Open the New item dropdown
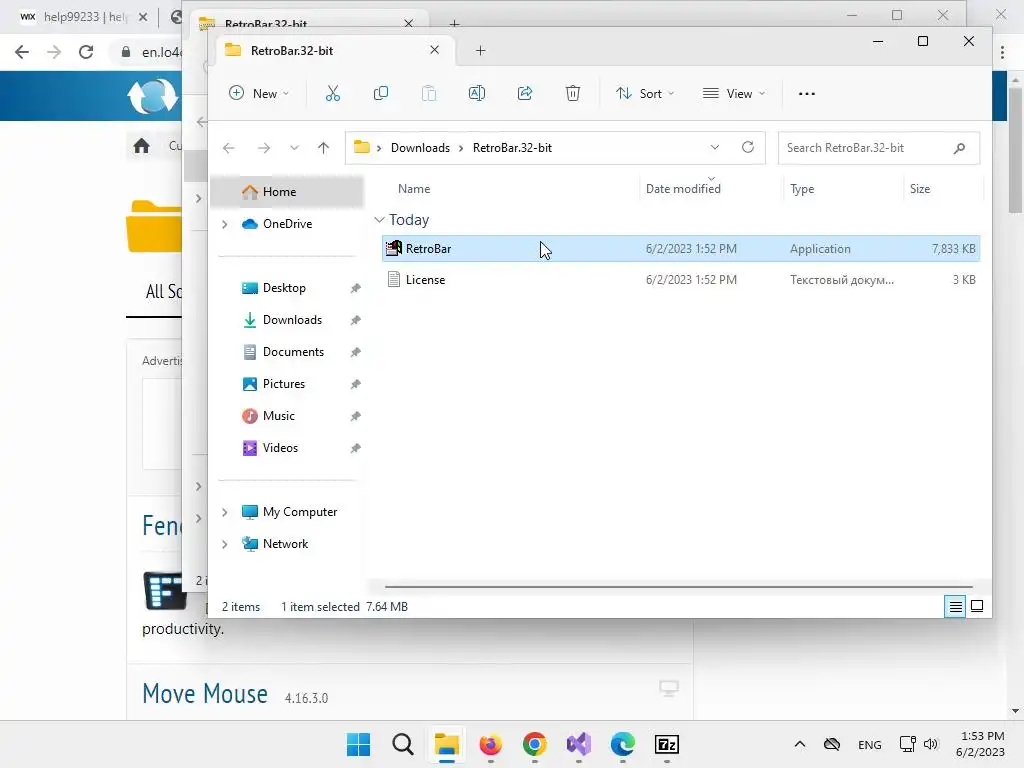 tap(259, 93)
